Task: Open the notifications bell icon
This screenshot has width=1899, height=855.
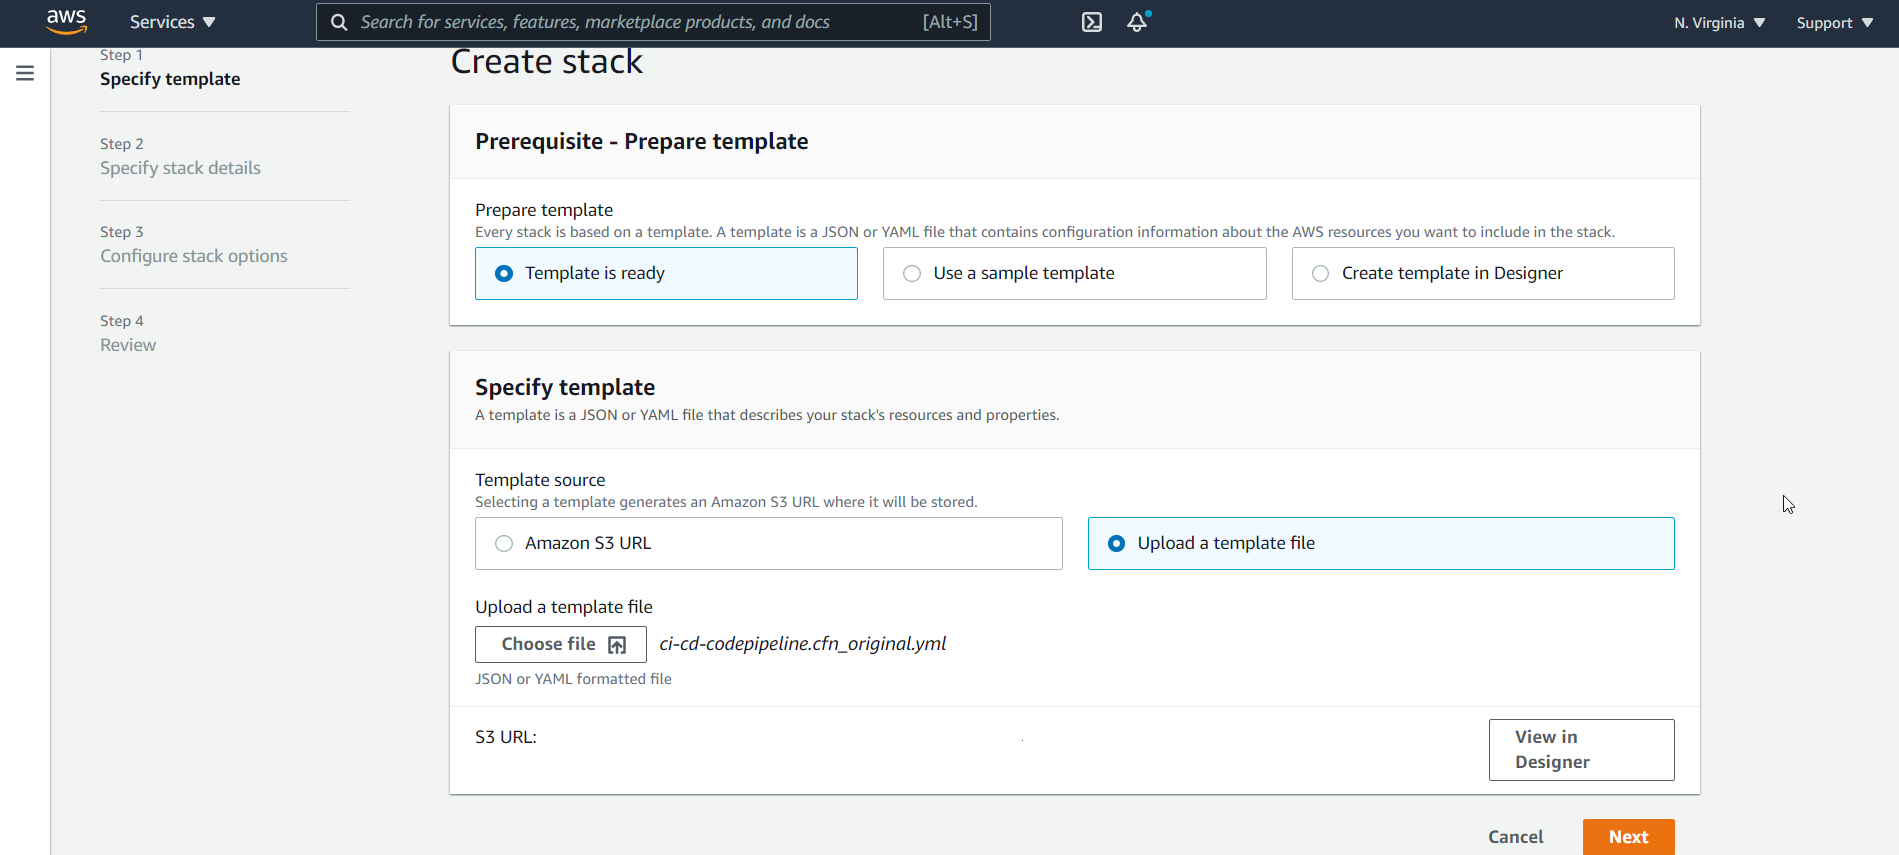Action: point(1137,22)
